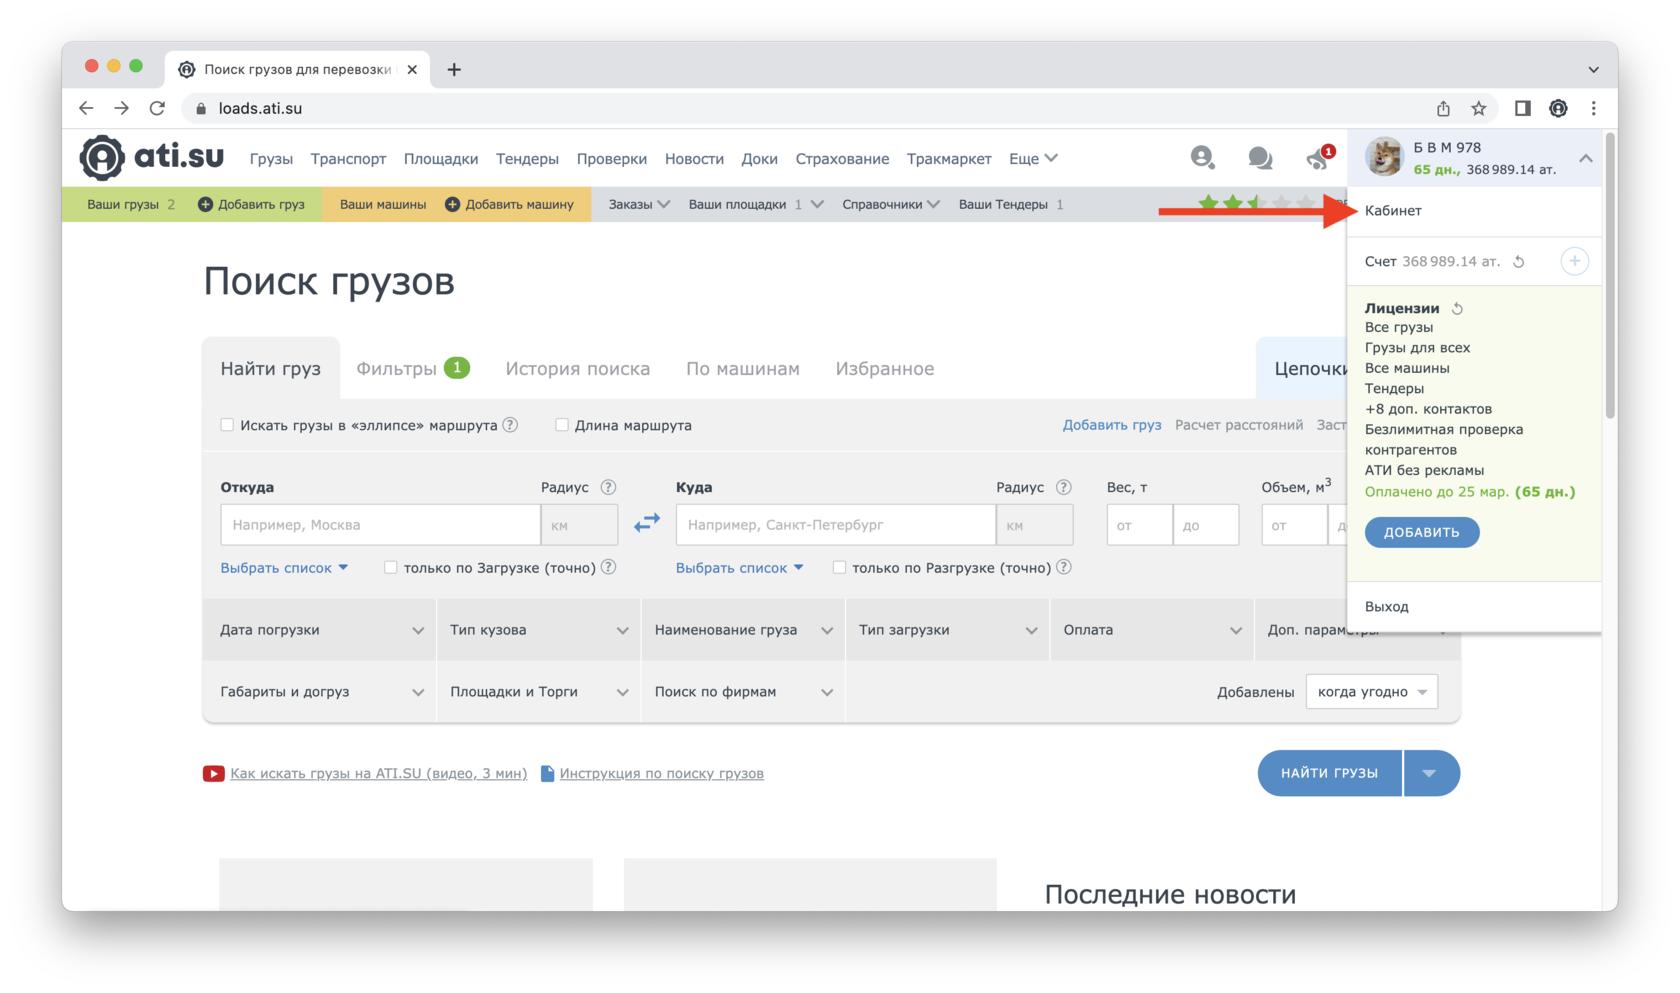Open help for Куда Радиус
This screenshot has height=993, width=1680.
click(1063, 487)
